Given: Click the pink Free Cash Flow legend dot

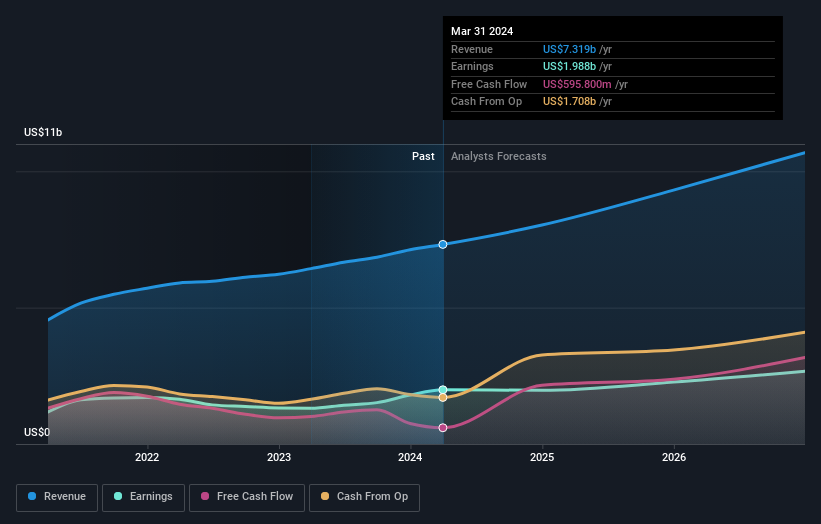Looking at the screenshot, I should tap(205, 496).
